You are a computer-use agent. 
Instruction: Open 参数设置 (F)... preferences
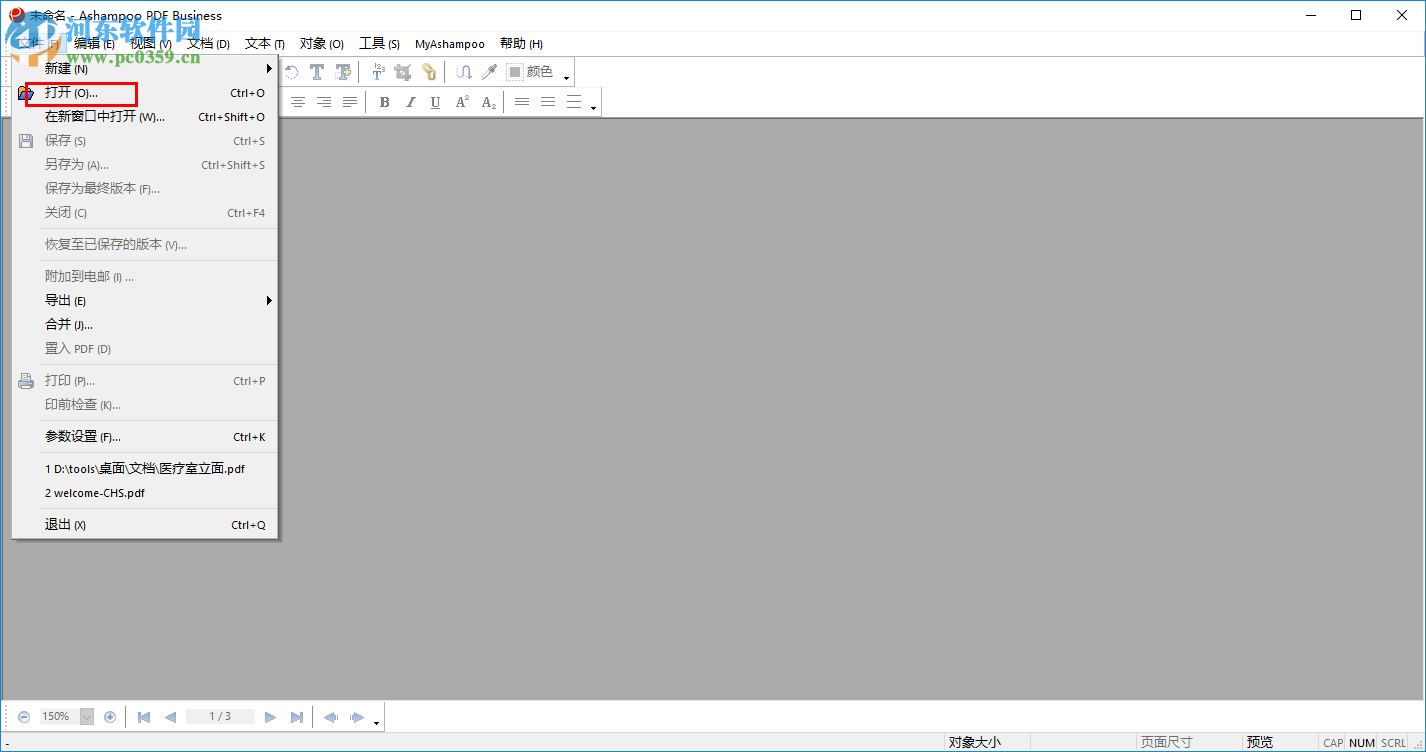[145, 437]
